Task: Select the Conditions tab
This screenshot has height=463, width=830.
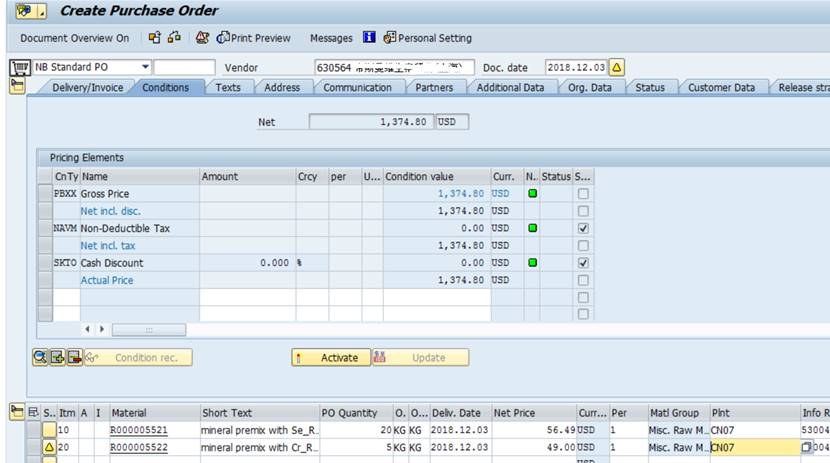Action: pyautogui.click(x=165, y=87)
